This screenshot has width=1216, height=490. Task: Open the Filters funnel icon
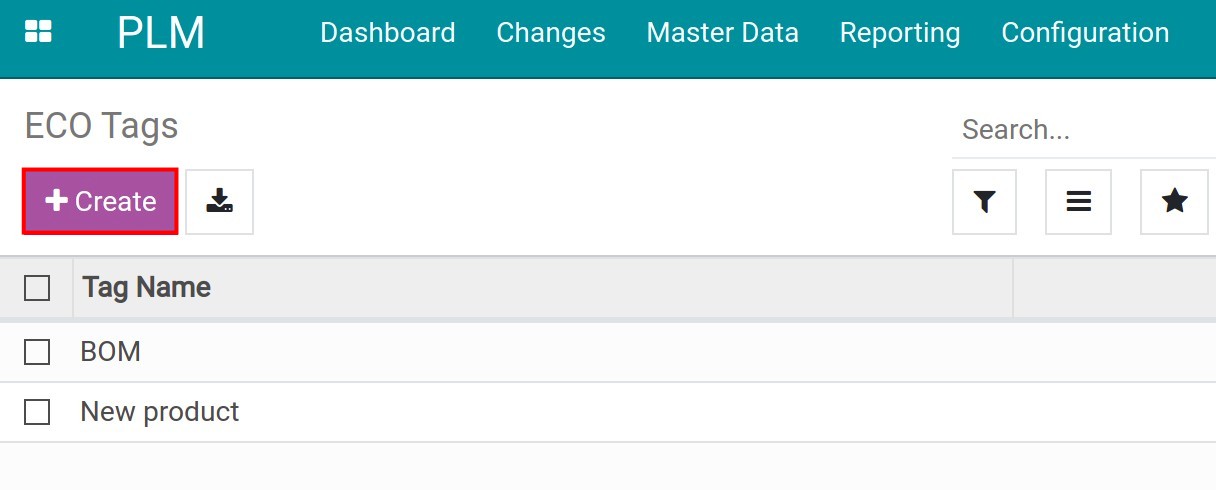click(x=984, y=202)
